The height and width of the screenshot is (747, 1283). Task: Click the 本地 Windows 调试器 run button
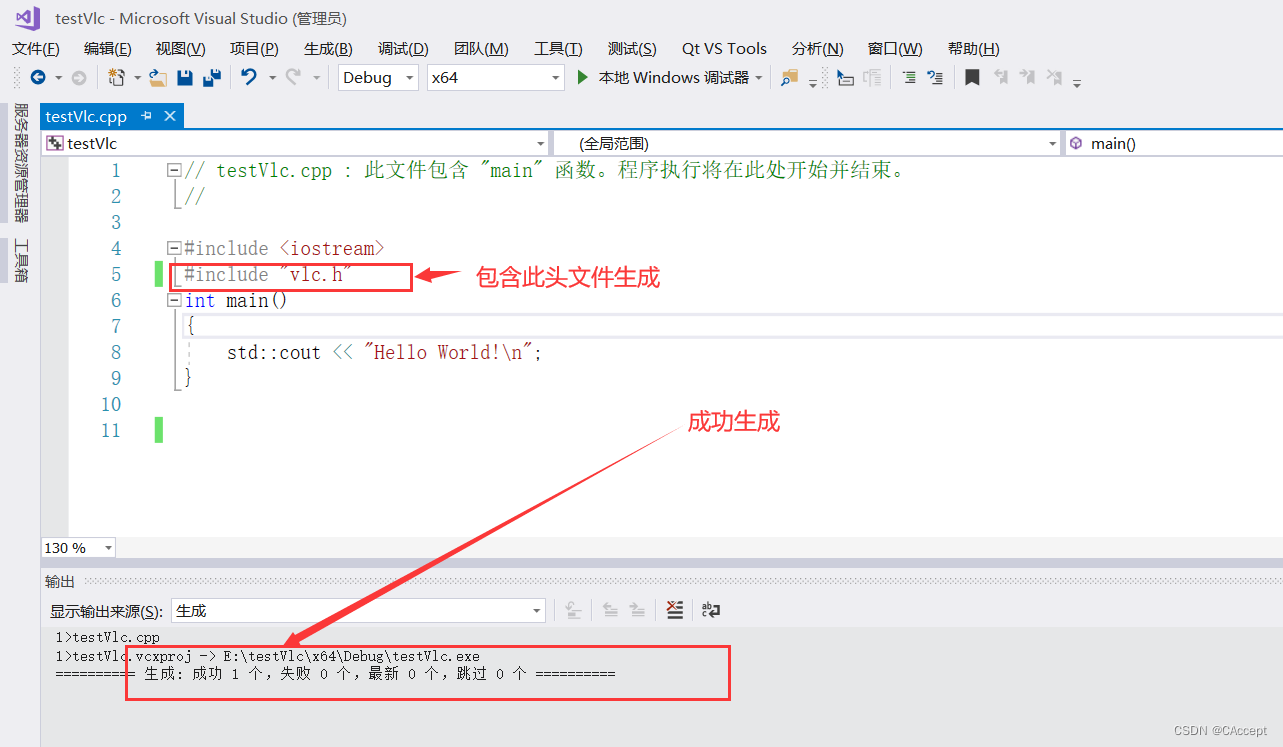pos(663,77)
